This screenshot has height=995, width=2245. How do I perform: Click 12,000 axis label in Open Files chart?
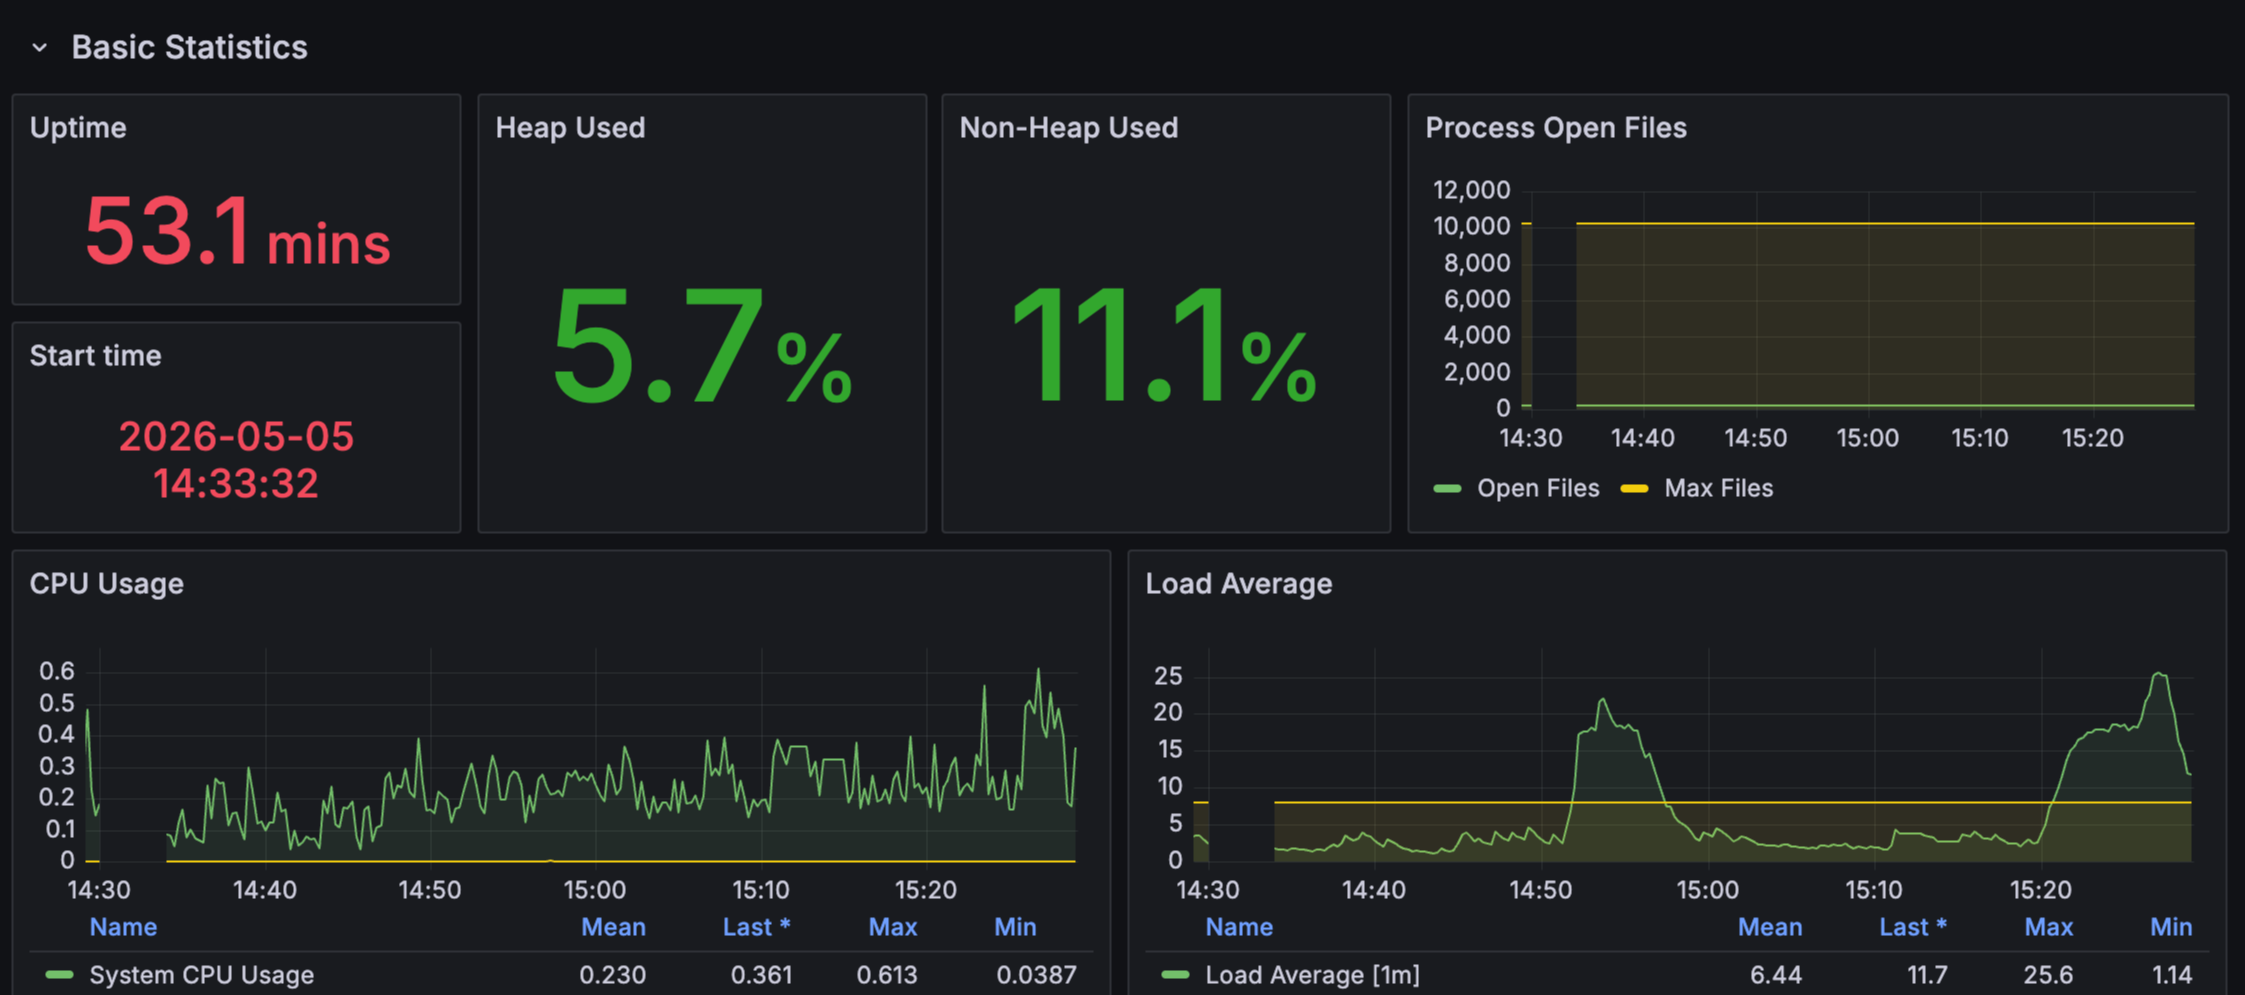(1471, 189)
